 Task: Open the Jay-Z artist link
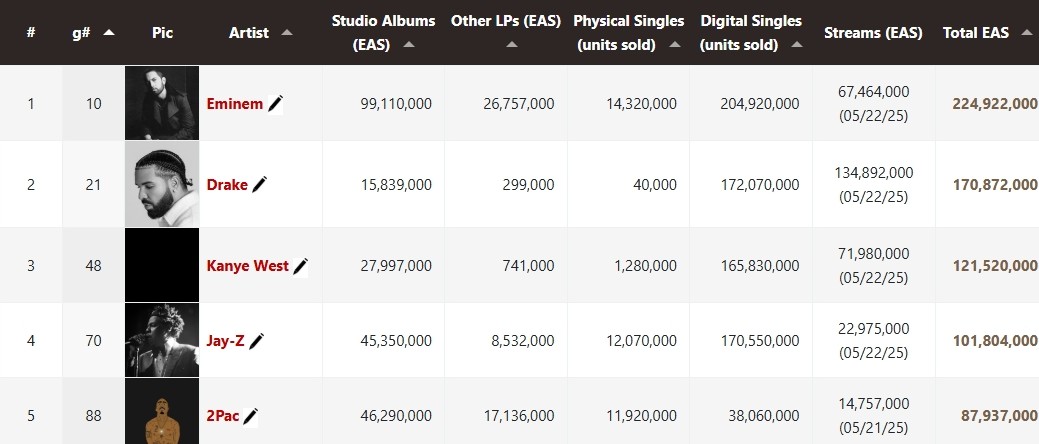click(x=225, y=341)
